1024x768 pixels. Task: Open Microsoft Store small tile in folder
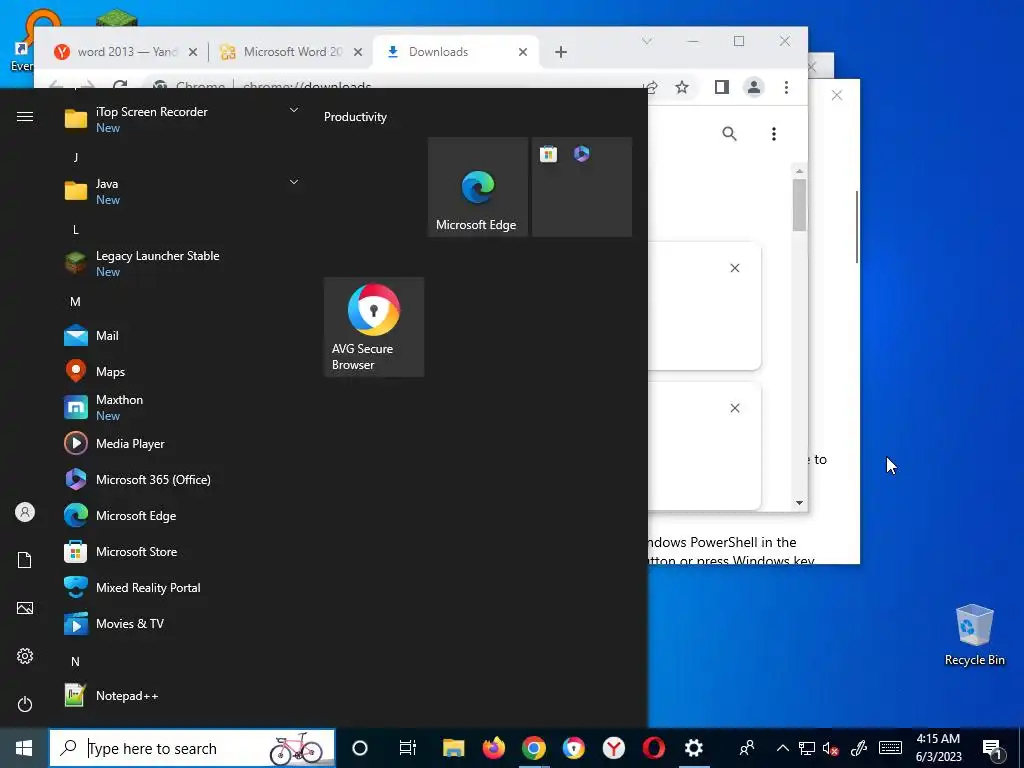[x=549, y=154]
